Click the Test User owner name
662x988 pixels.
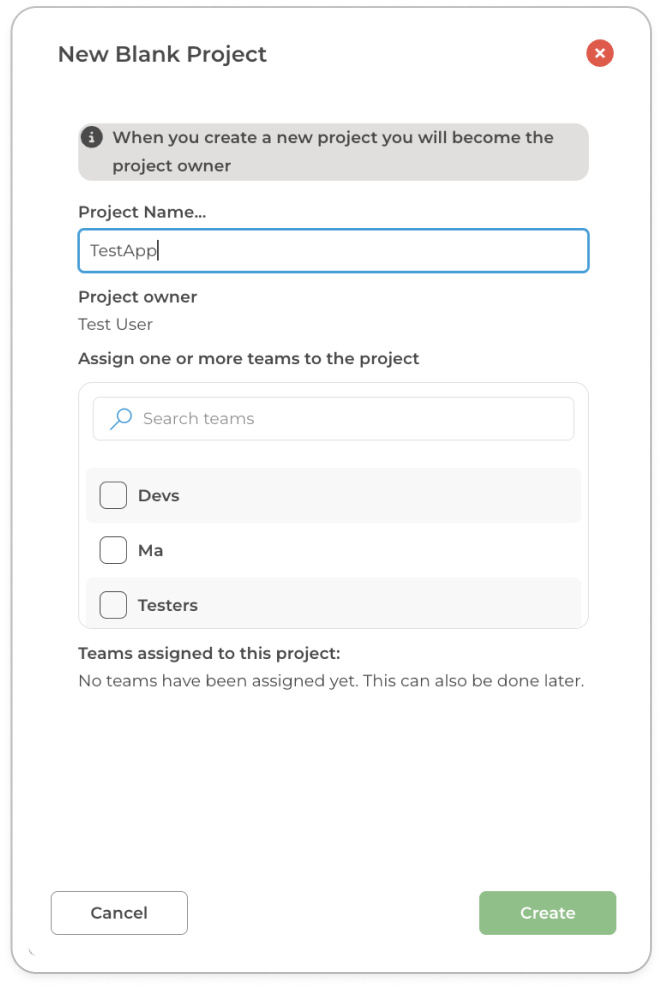(116, 324)
